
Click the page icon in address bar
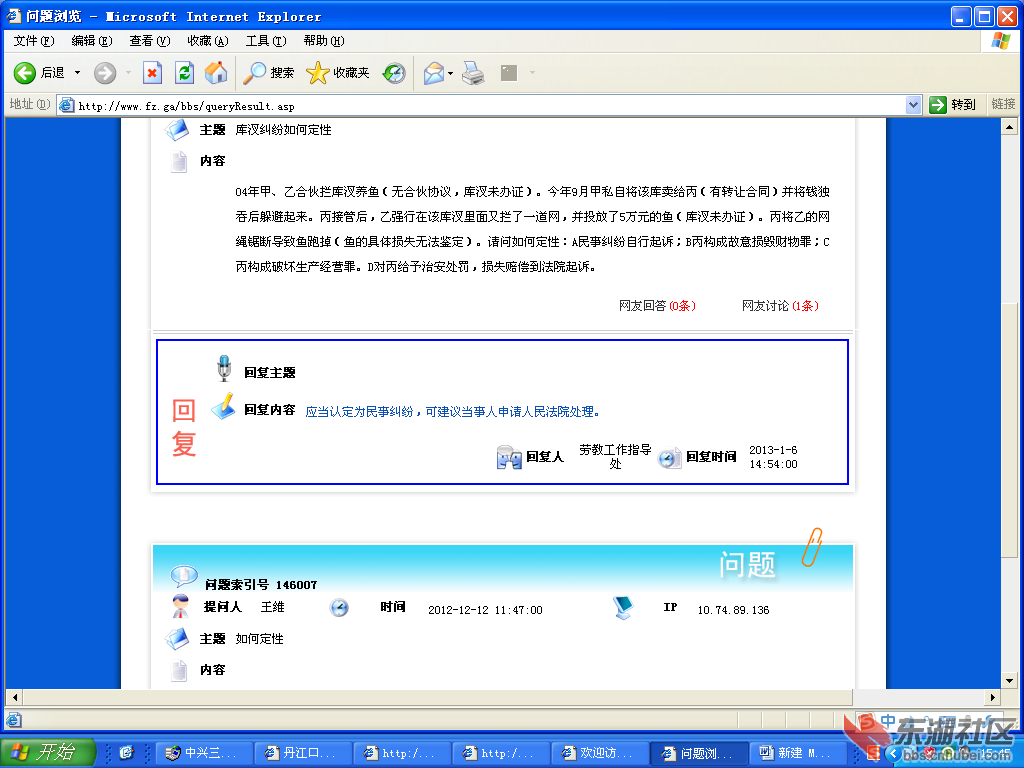(66, 105)
